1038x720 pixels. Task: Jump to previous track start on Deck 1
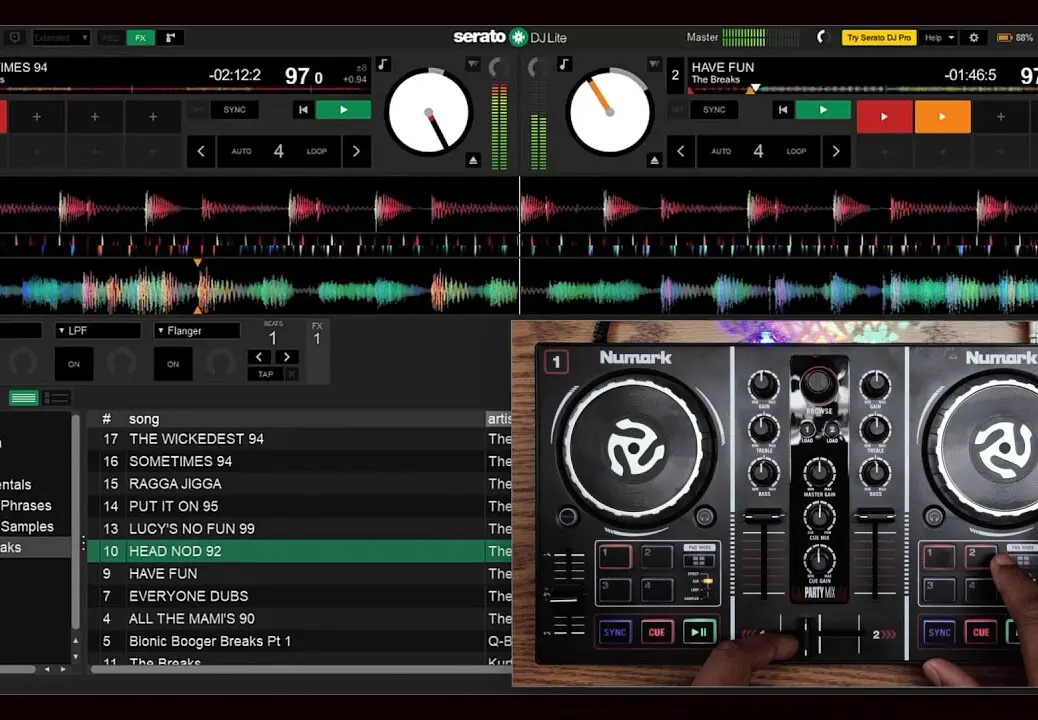(303, 110)
